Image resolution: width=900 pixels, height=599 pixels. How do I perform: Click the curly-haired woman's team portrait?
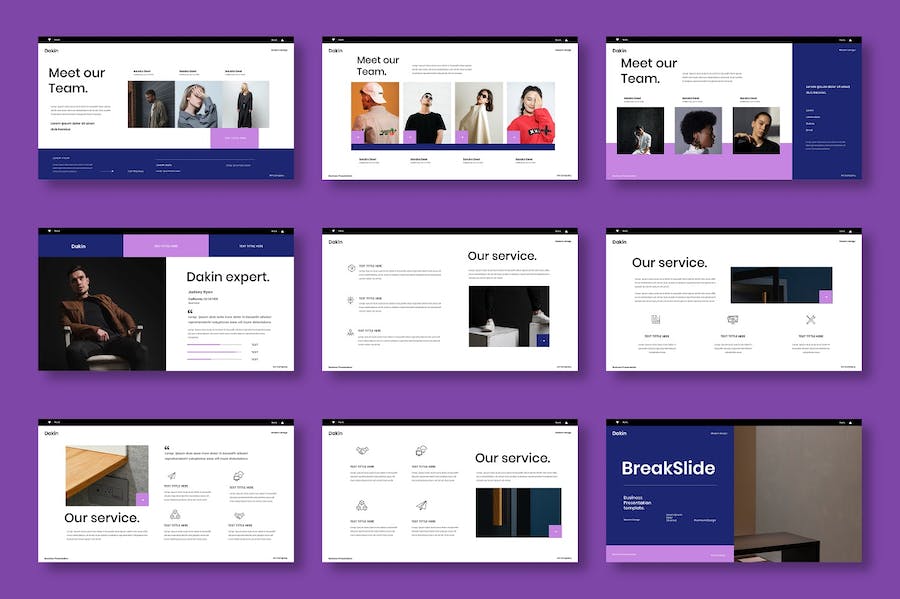coord(699,130)
